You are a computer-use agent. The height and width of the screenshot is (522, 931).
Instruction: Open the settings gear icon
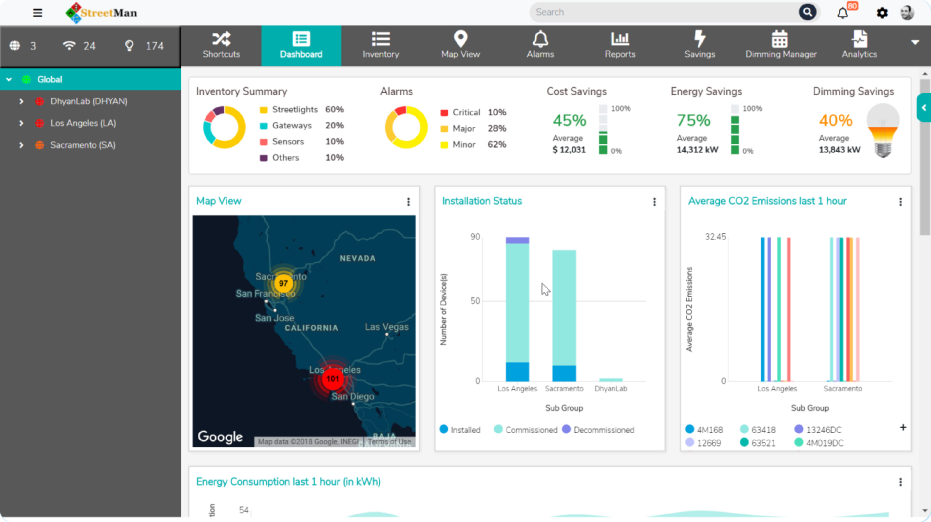coord(882,13)
